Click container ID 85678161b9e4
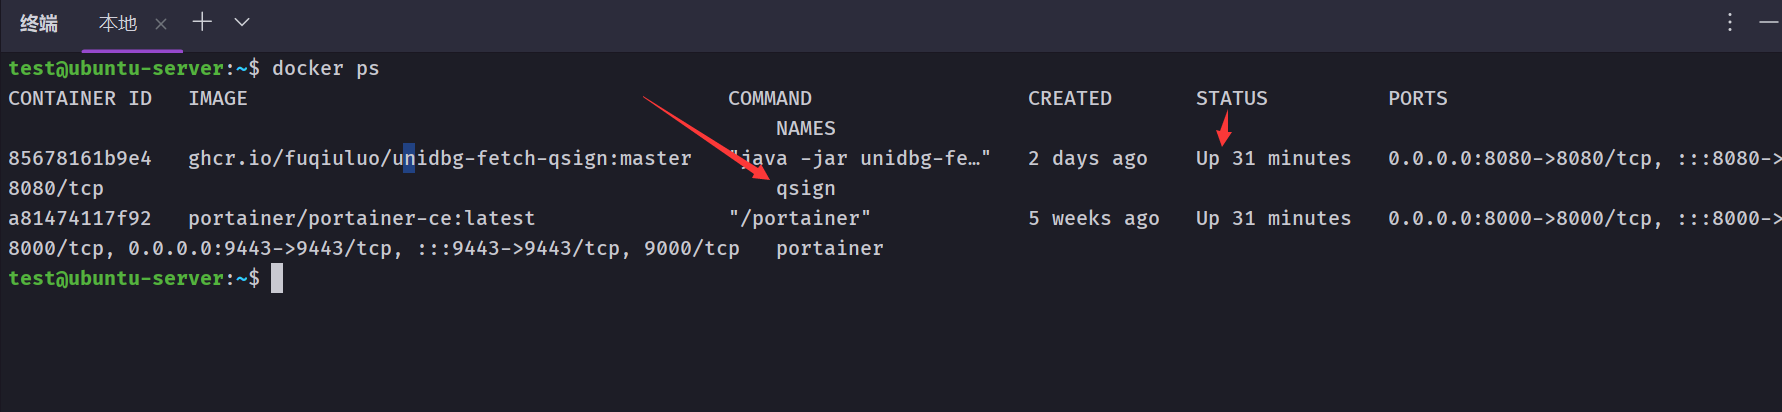The height and width of the screenshot is (412, 1782). pos(80,158)
